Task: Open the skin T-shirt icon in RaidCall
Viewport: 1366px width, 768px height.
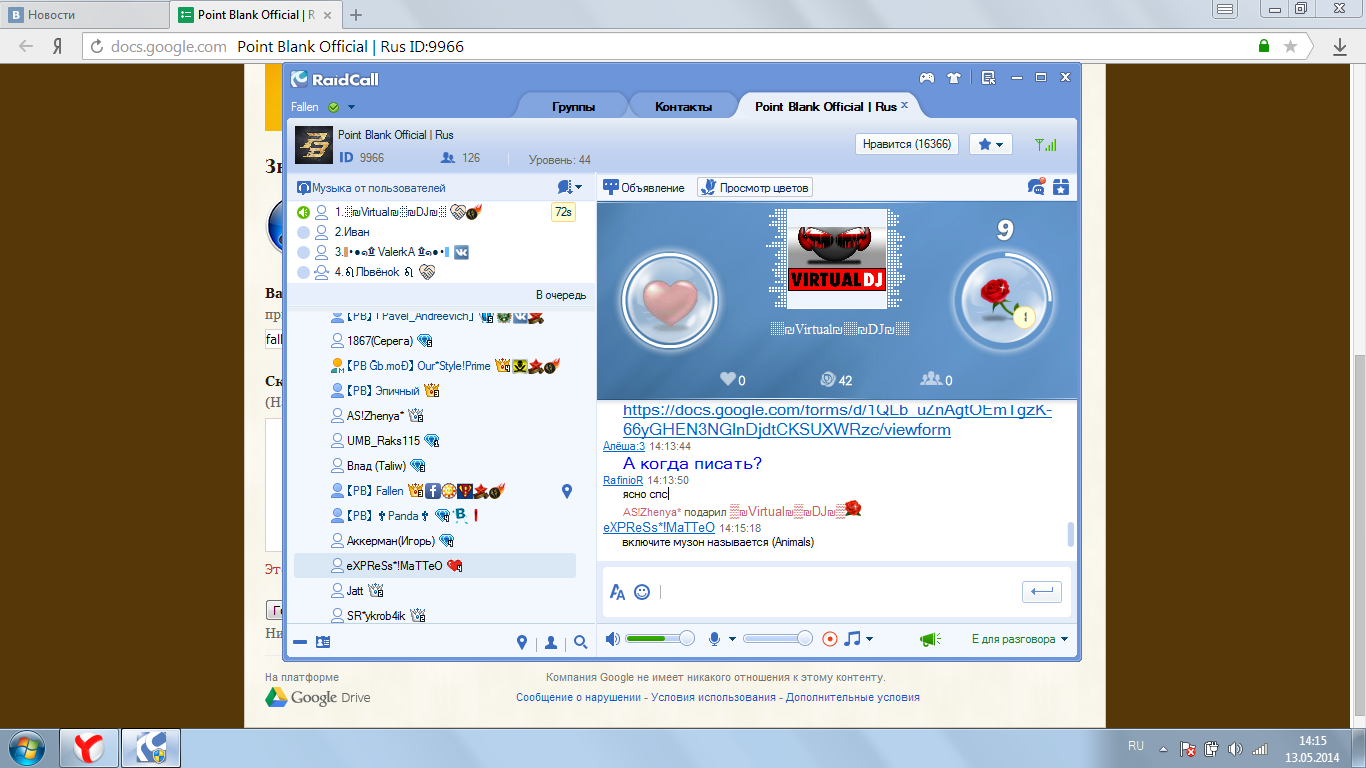Action: (953, 78)
